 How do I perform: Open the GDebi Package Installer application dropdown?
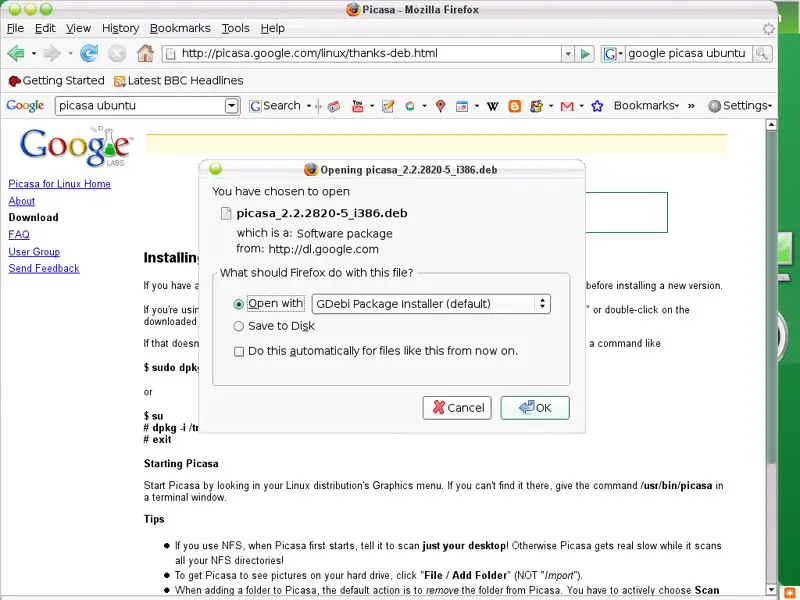click(431, 304)
